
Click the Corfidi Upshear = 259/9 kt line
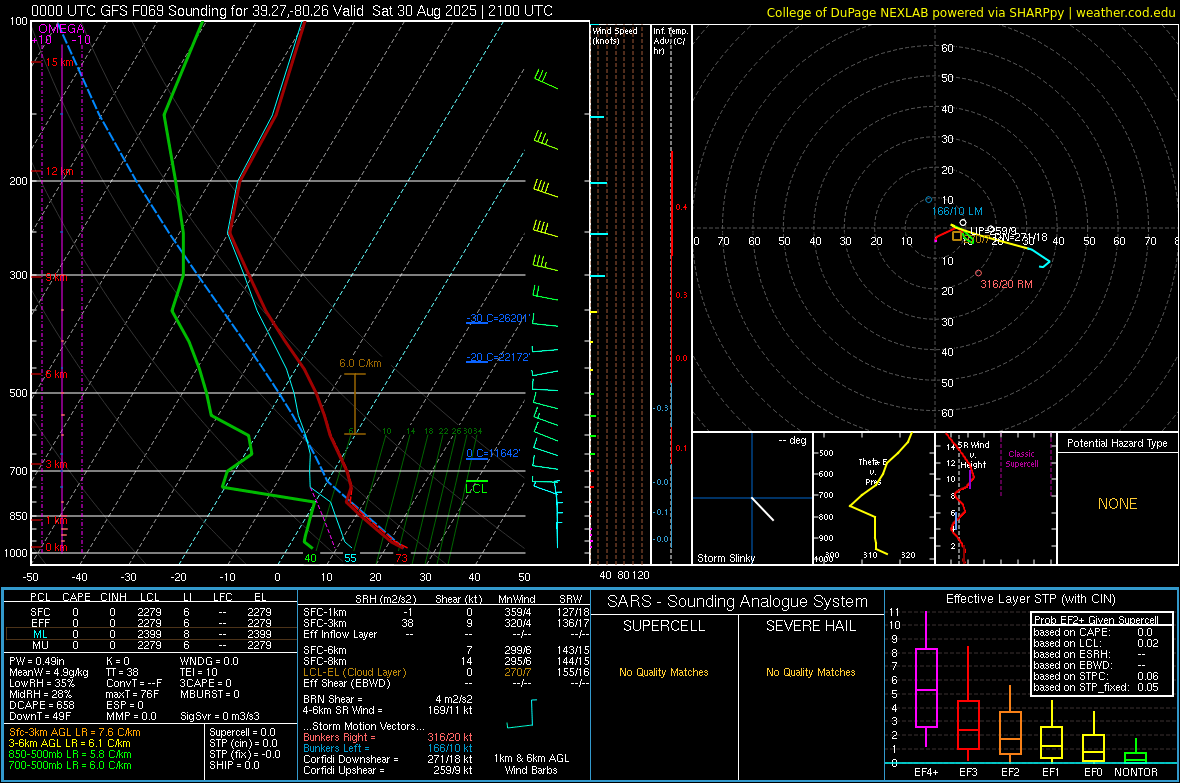388,770
